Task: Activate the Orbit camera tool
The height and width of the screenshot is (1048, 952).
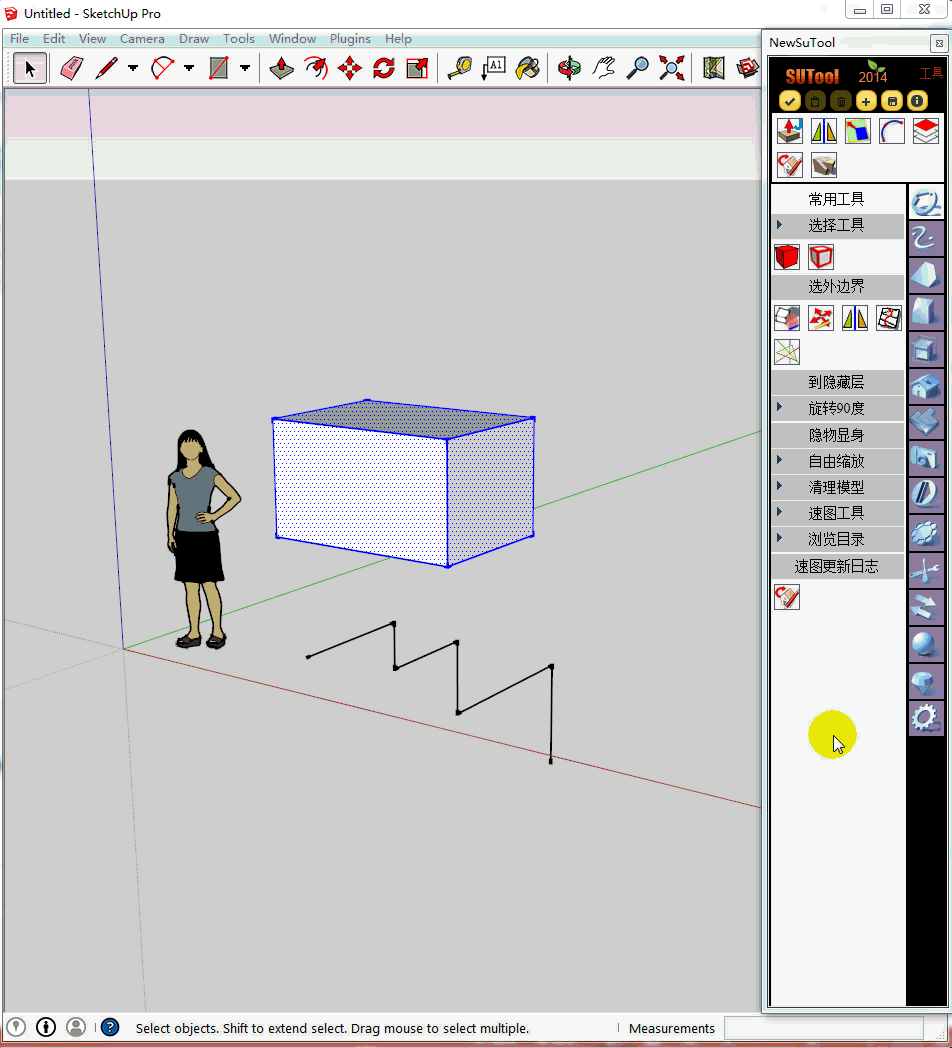Action: point(570,68)
